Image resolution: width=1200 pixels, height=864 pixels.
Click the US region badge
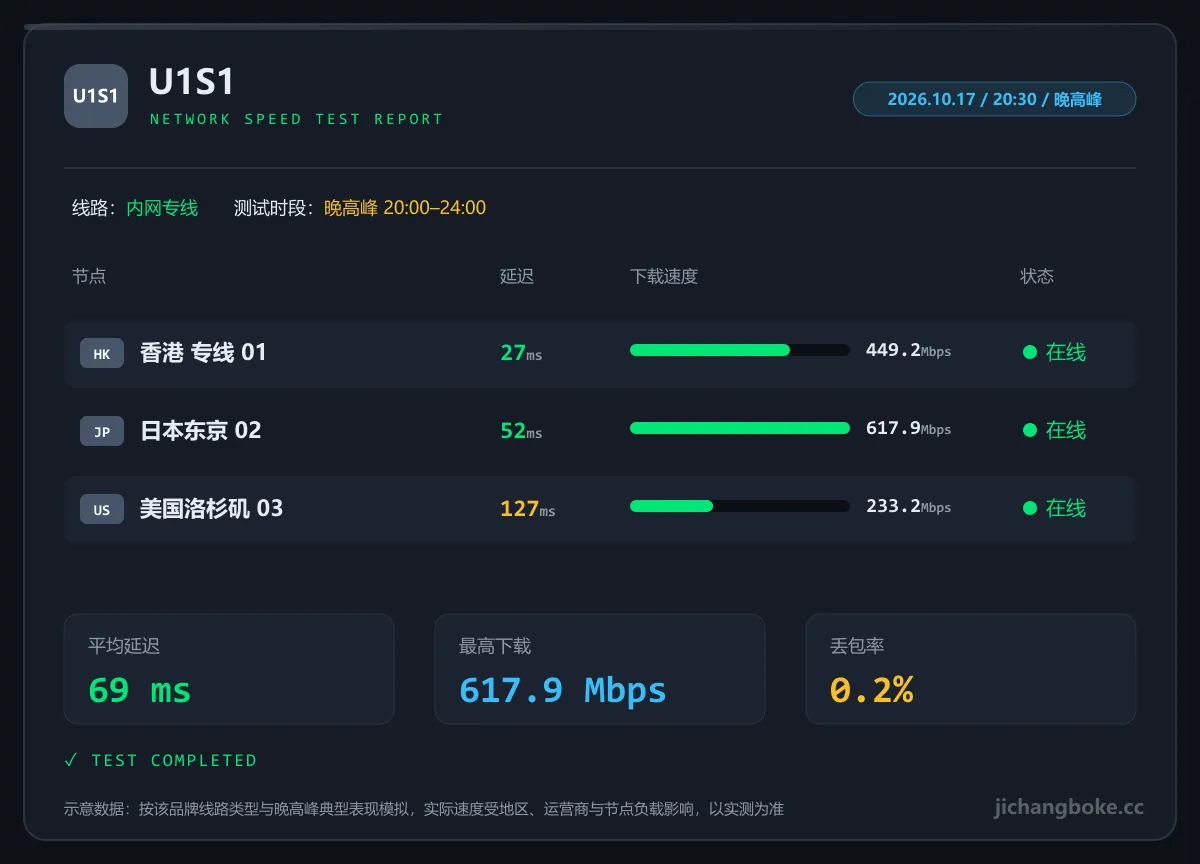click(x=102, y=509)
